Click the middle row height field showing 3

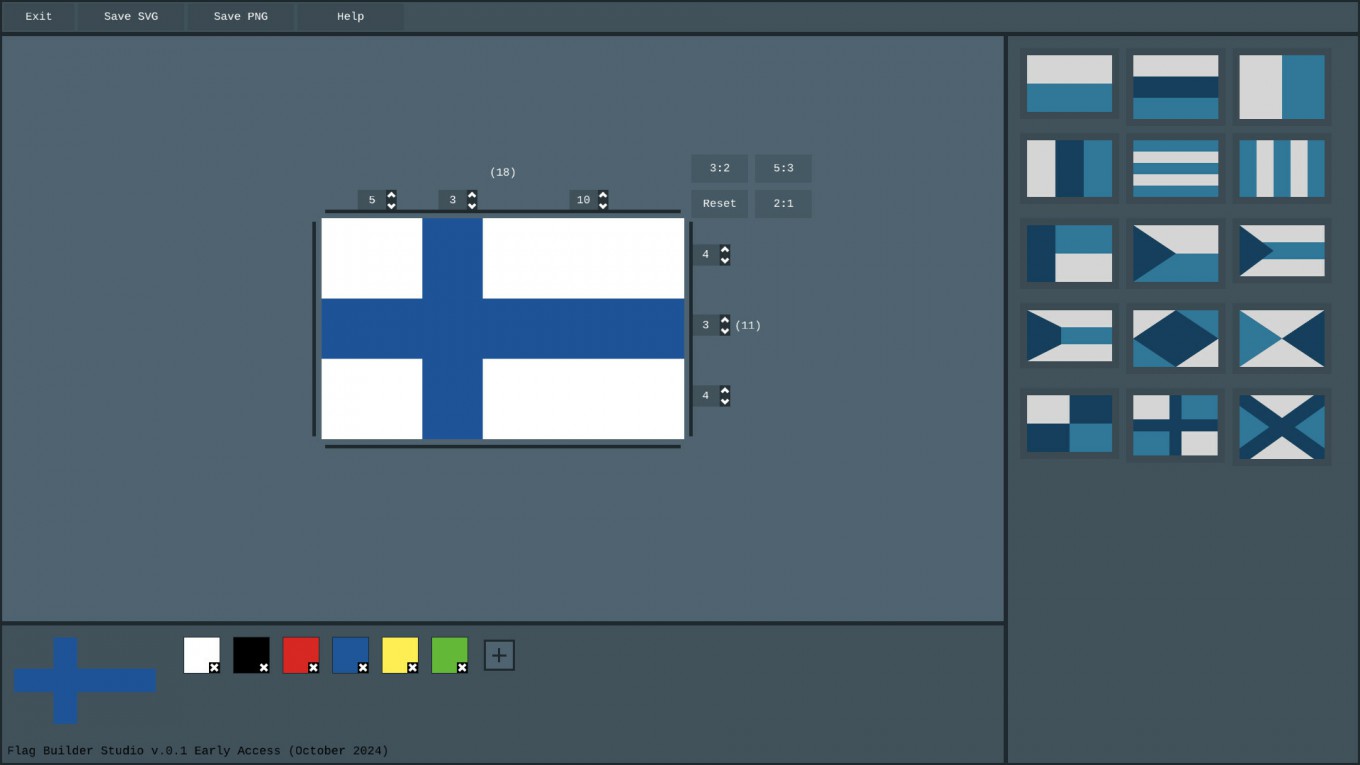click(x=706, y=325)
